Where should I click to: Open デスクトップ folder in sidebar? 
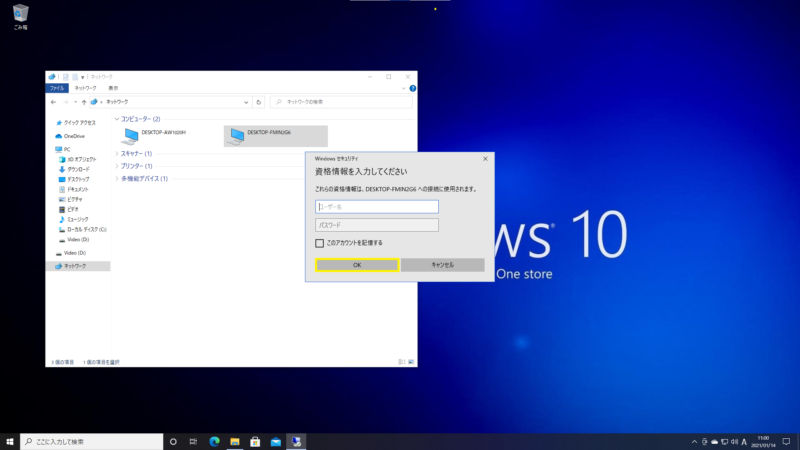click(x=74, y=180)
